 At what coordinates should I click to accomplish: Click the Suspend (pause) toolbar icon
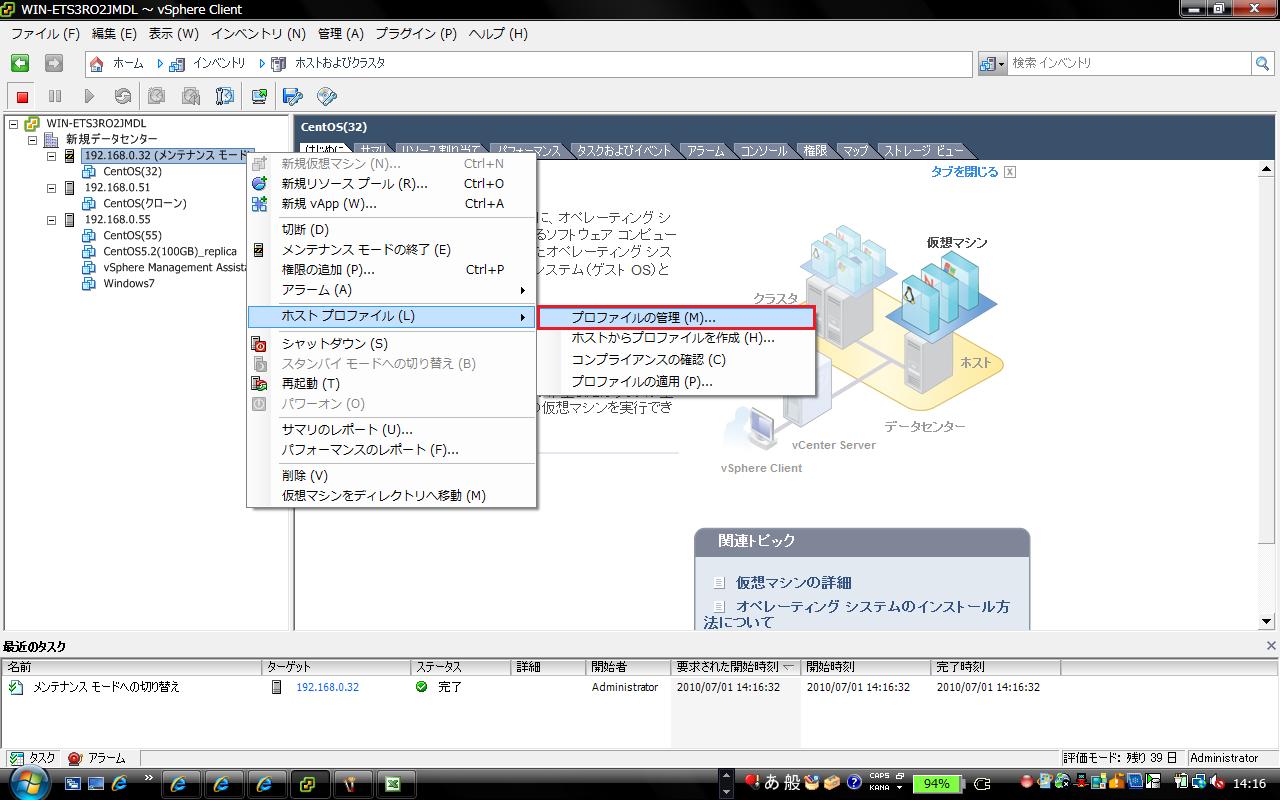coord(55,96)
